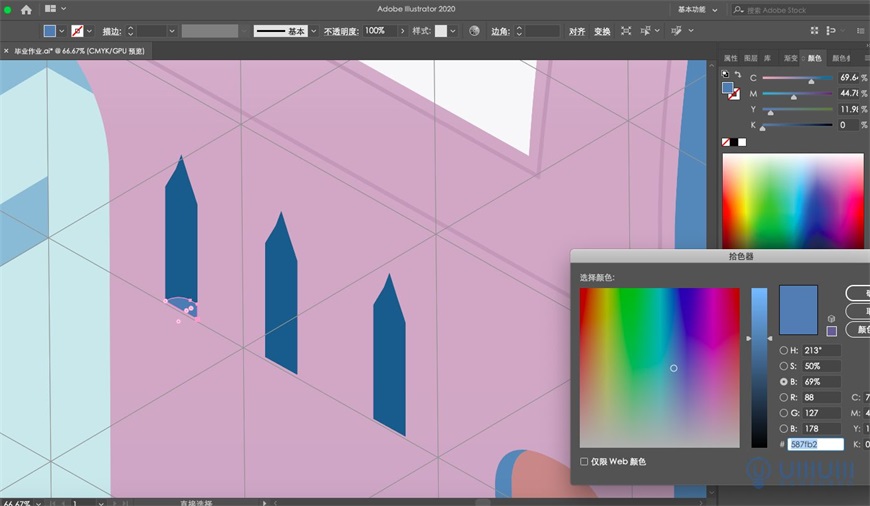
Task: Switch to the 库 libraries tab
Action: 767,58
